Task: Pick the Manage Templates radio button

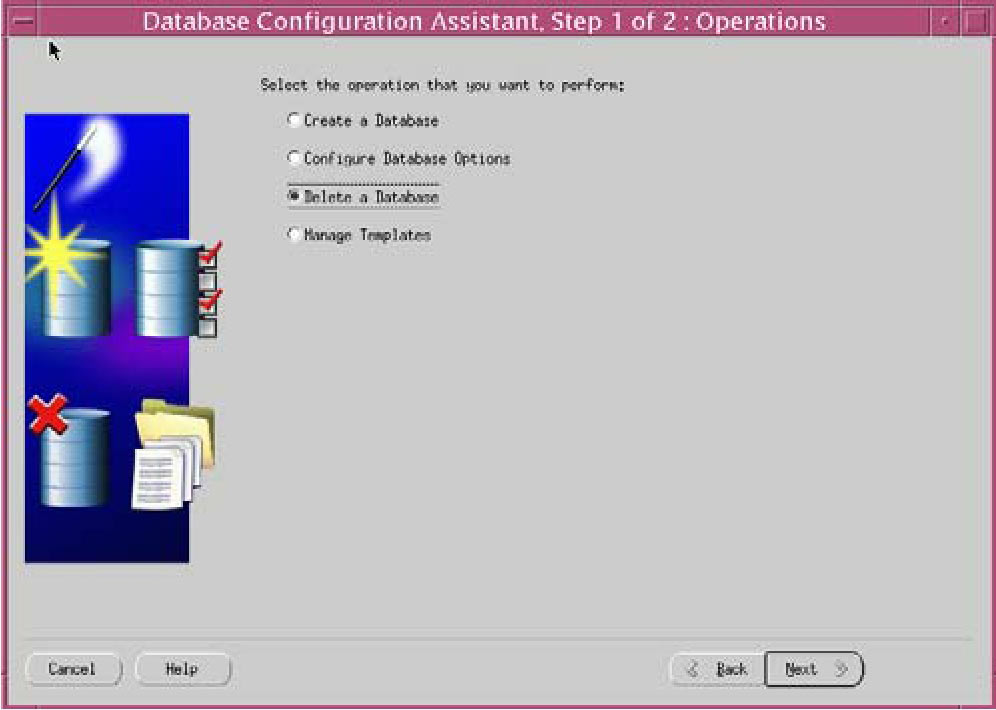Action: tap(293, 235)
